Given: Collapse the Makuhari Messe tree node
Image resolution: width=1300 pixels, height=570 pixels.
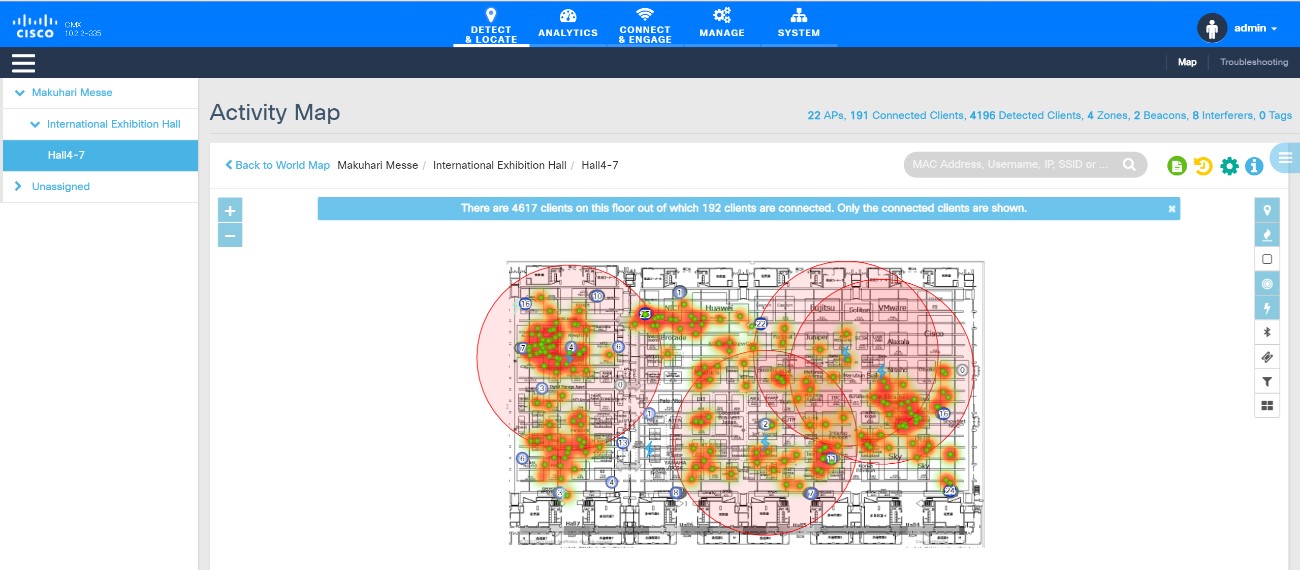Looking at the screenshot, I should click(19, 93).
